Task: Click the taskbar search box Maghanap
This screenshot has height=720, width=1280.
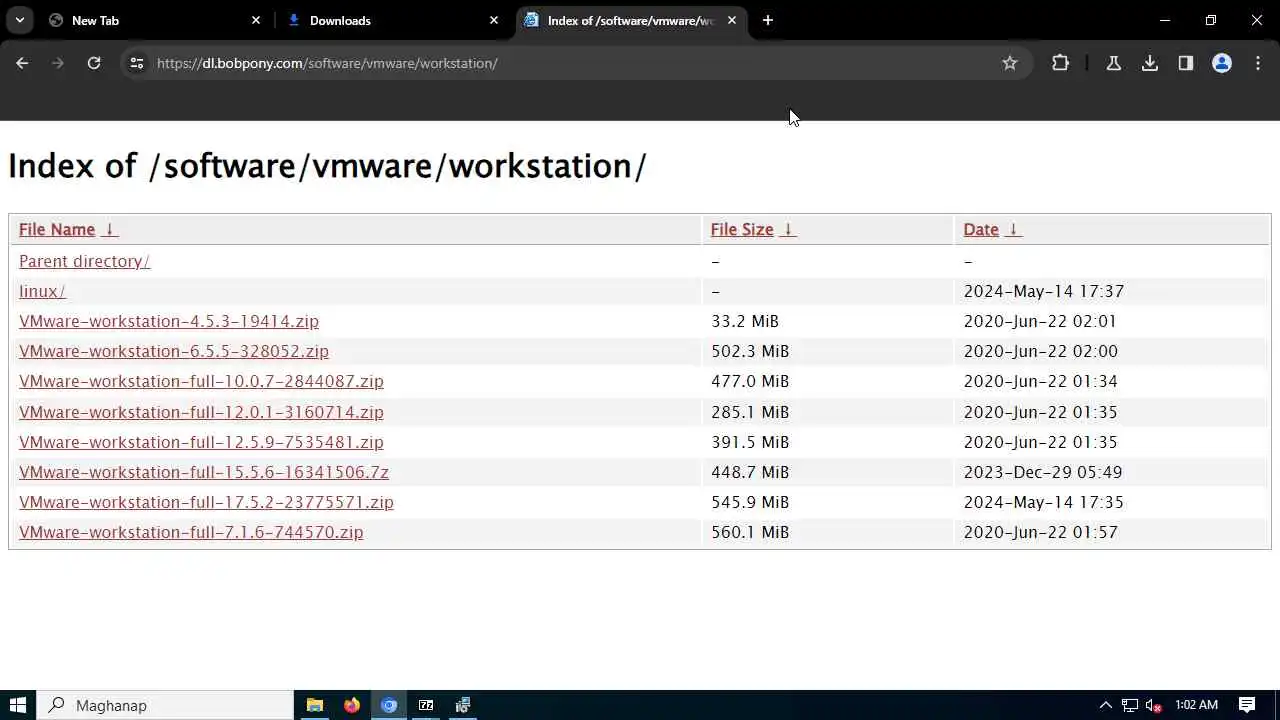Action: pos(166,705)
